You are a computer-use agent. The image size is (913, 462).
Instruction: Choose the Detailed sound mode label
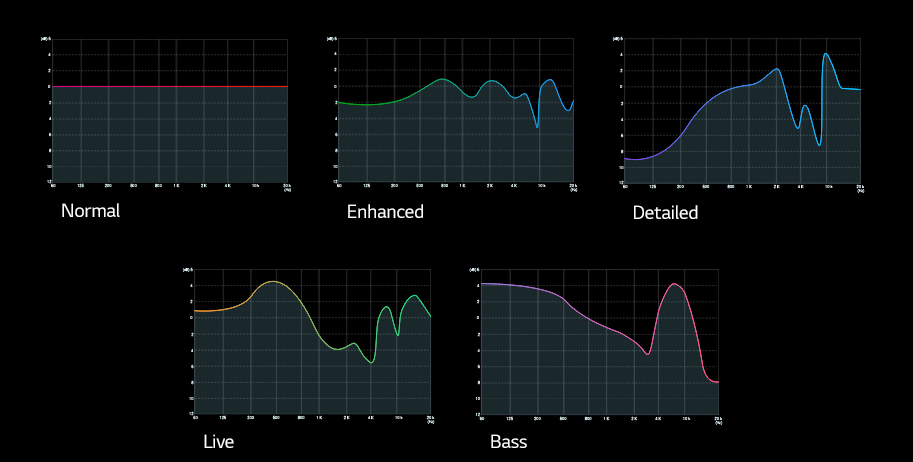pyautogui.click(x=665, y=213)
